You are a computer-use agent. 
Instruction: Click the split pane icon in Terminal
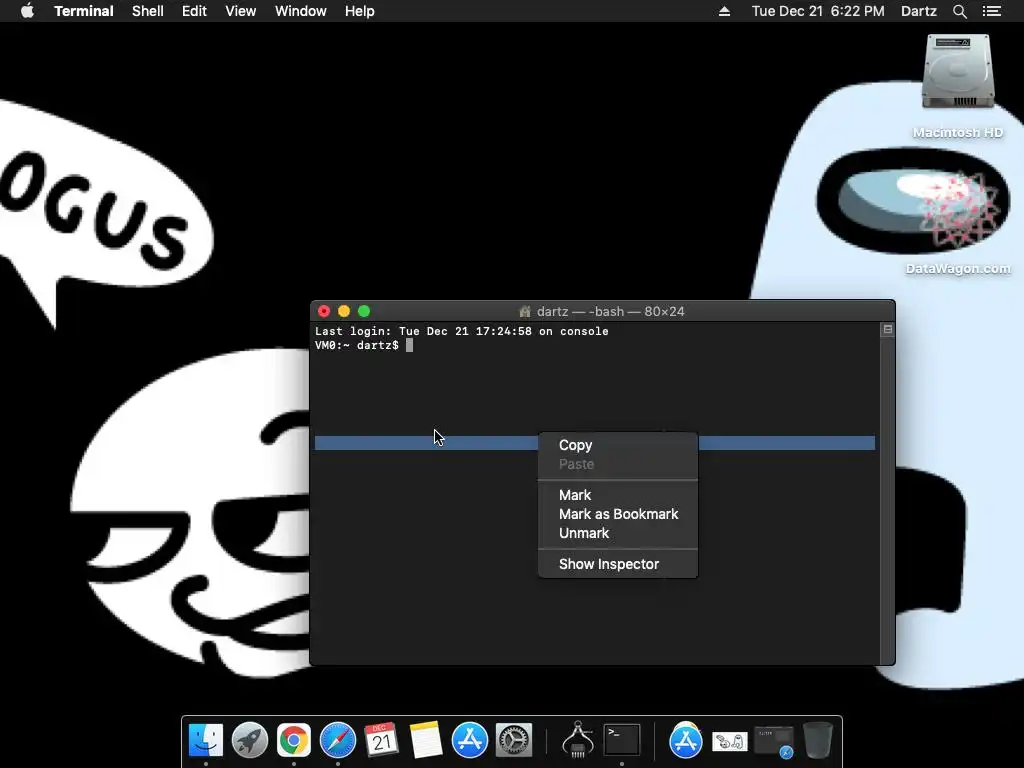[888, 329]
